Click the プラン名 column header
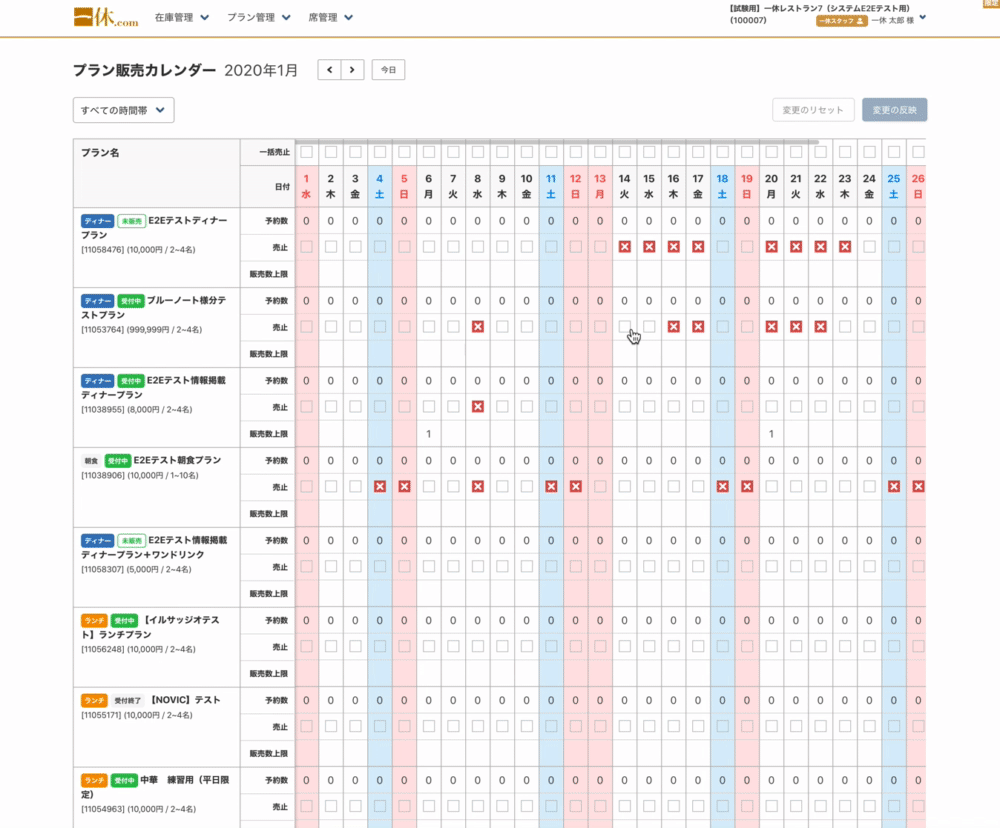Viewport: 1000px width, 828px height. 100,152
